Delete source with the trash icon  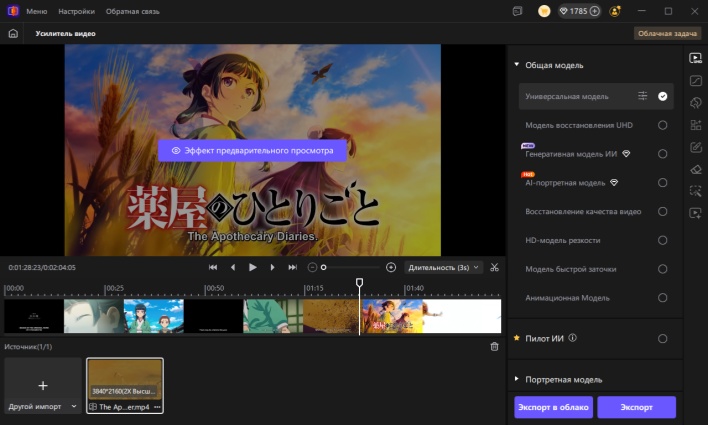tap(494, 346)
